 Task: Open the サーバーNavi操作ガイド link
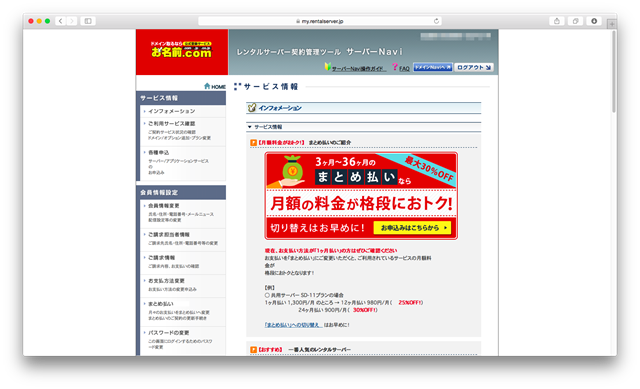[x=358, y=69]
